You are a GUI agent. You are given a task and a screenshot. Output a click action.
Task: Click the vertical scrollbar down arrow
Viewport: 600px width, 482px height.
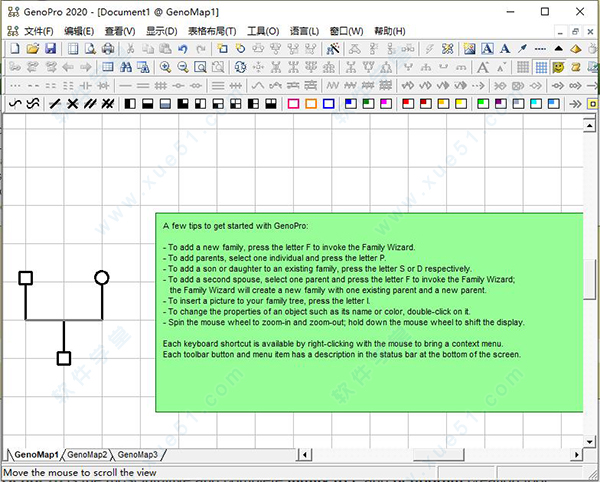click(589, 442)
